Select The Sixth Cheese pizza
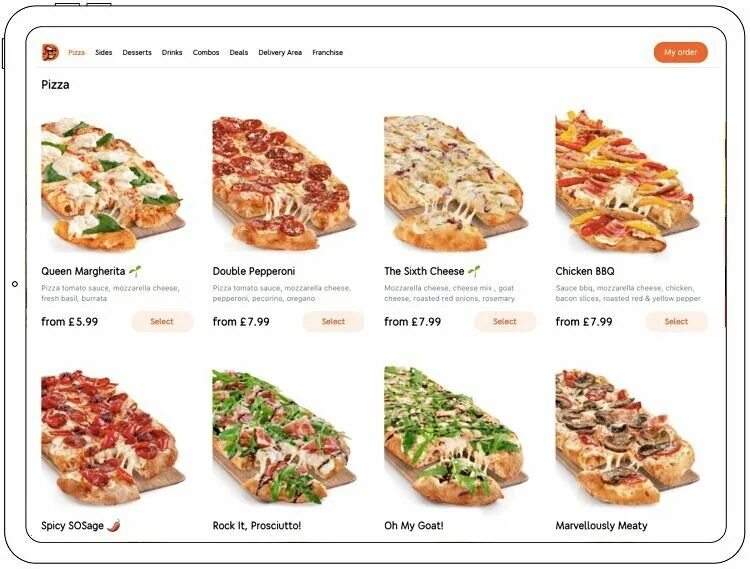 505,321
